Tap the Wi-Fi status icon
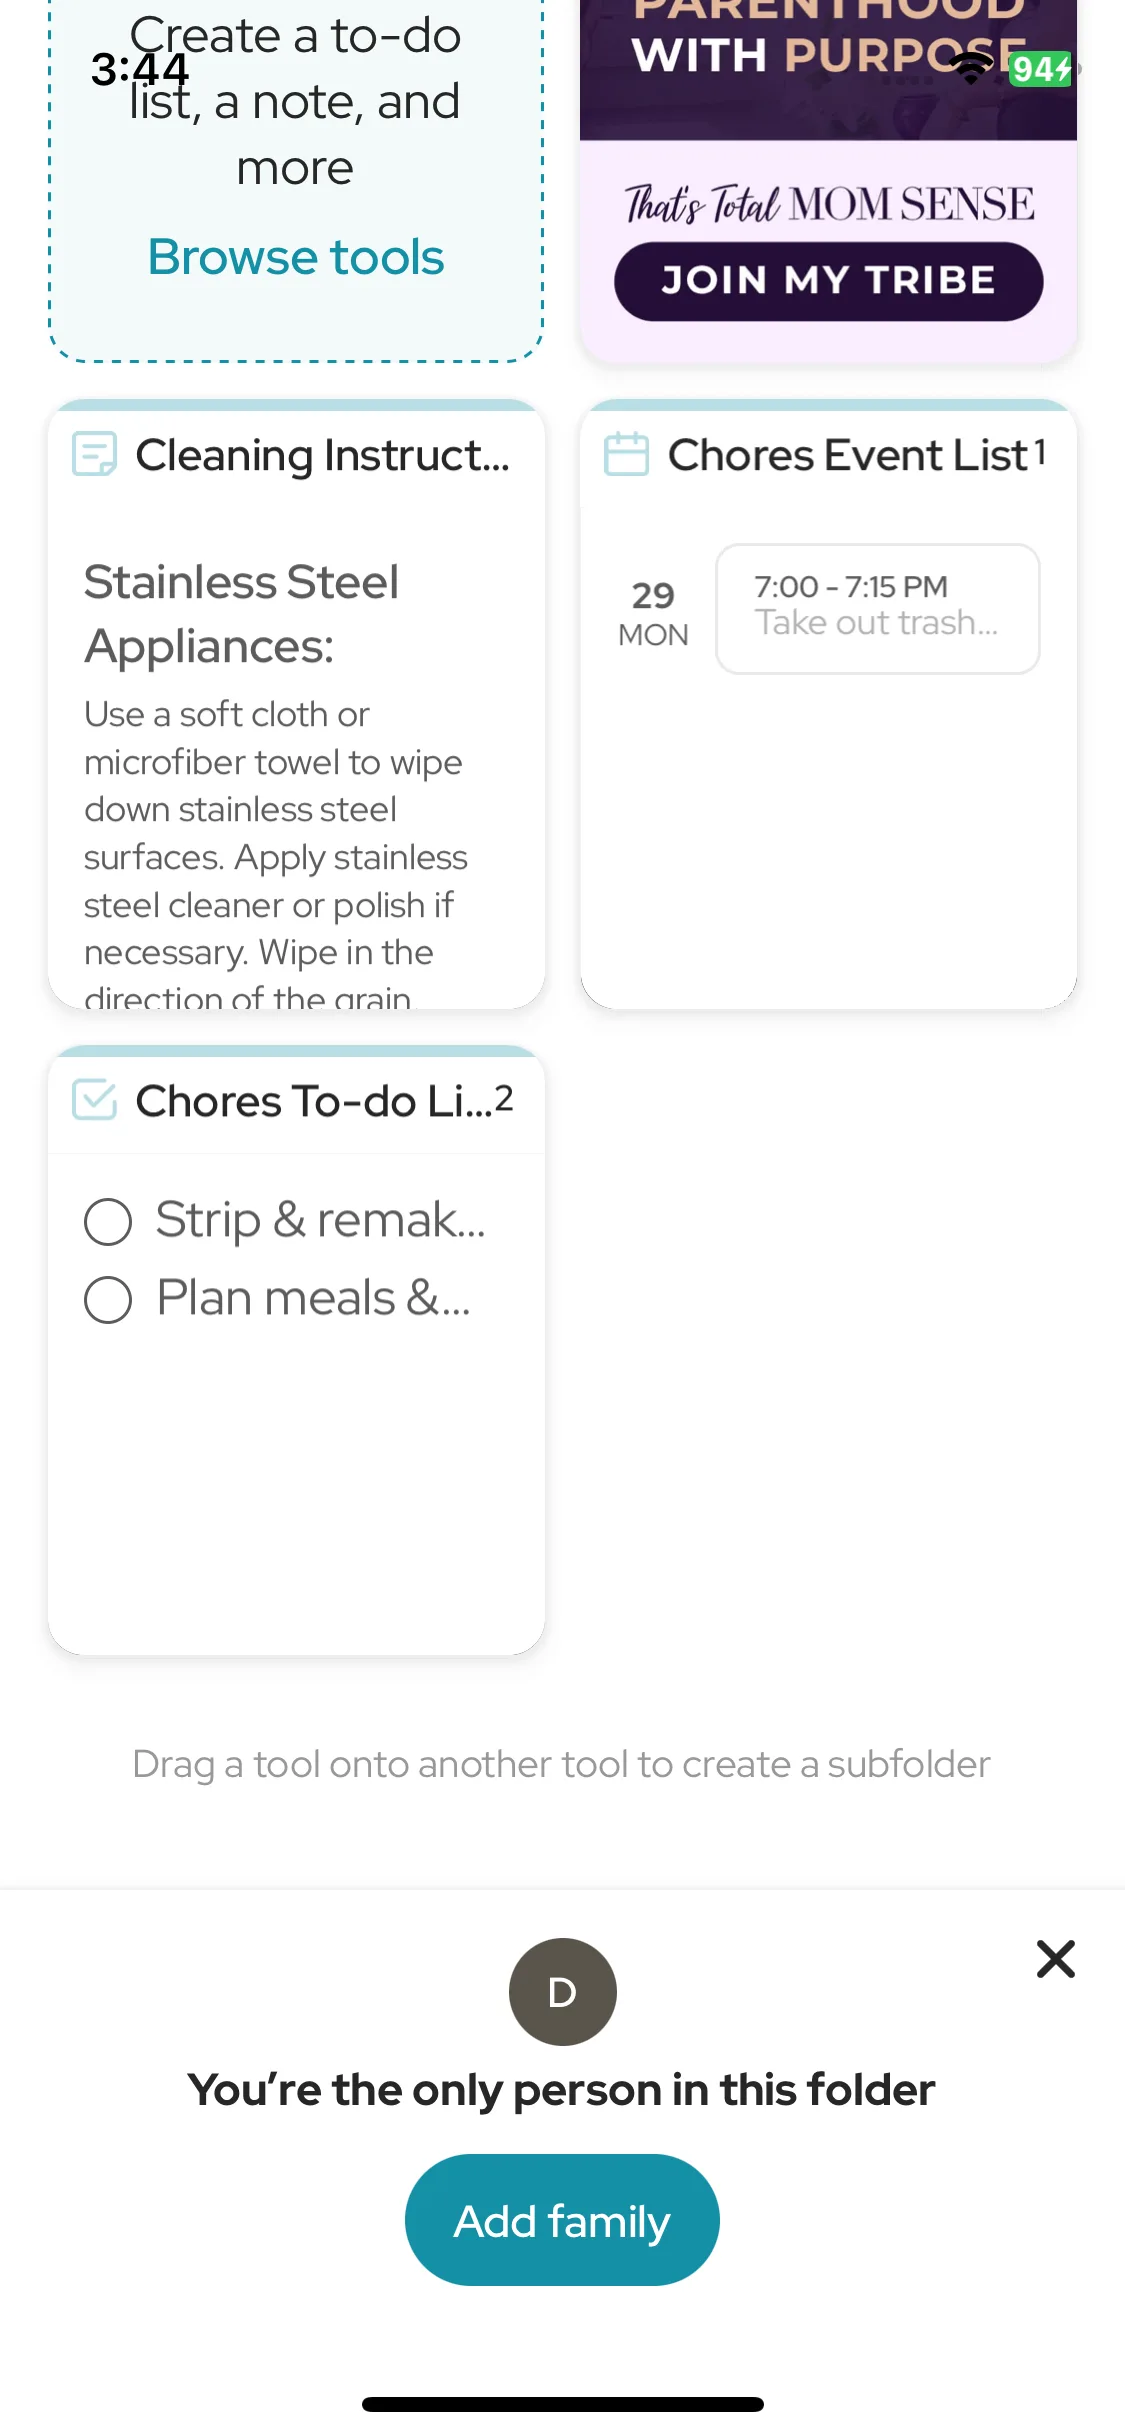The image size is (1125, 2436). point(970,68)
